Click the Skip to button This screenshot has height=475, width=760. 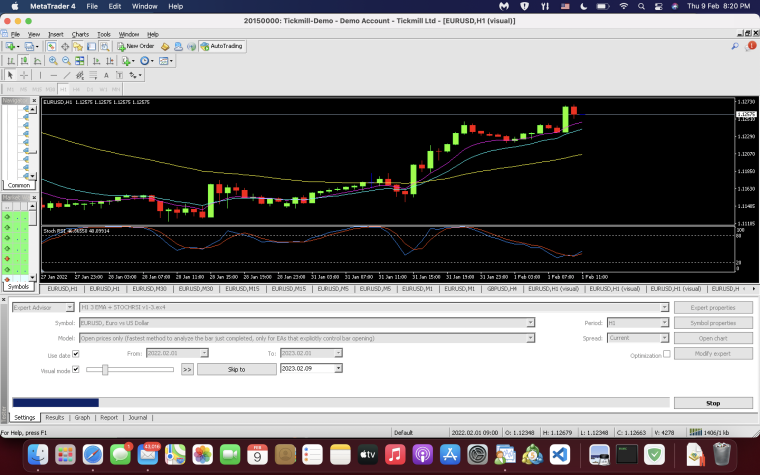[237, 369]
